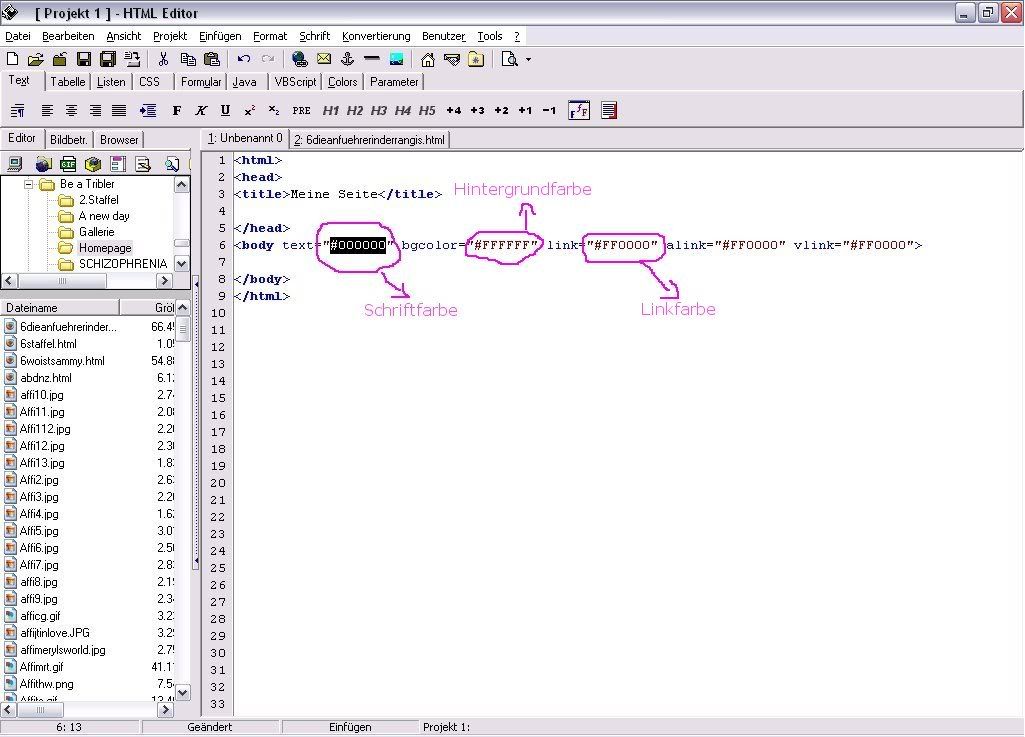Insert PRE preformatted tag
The image size is (1025, 737).
click(301, 111)
